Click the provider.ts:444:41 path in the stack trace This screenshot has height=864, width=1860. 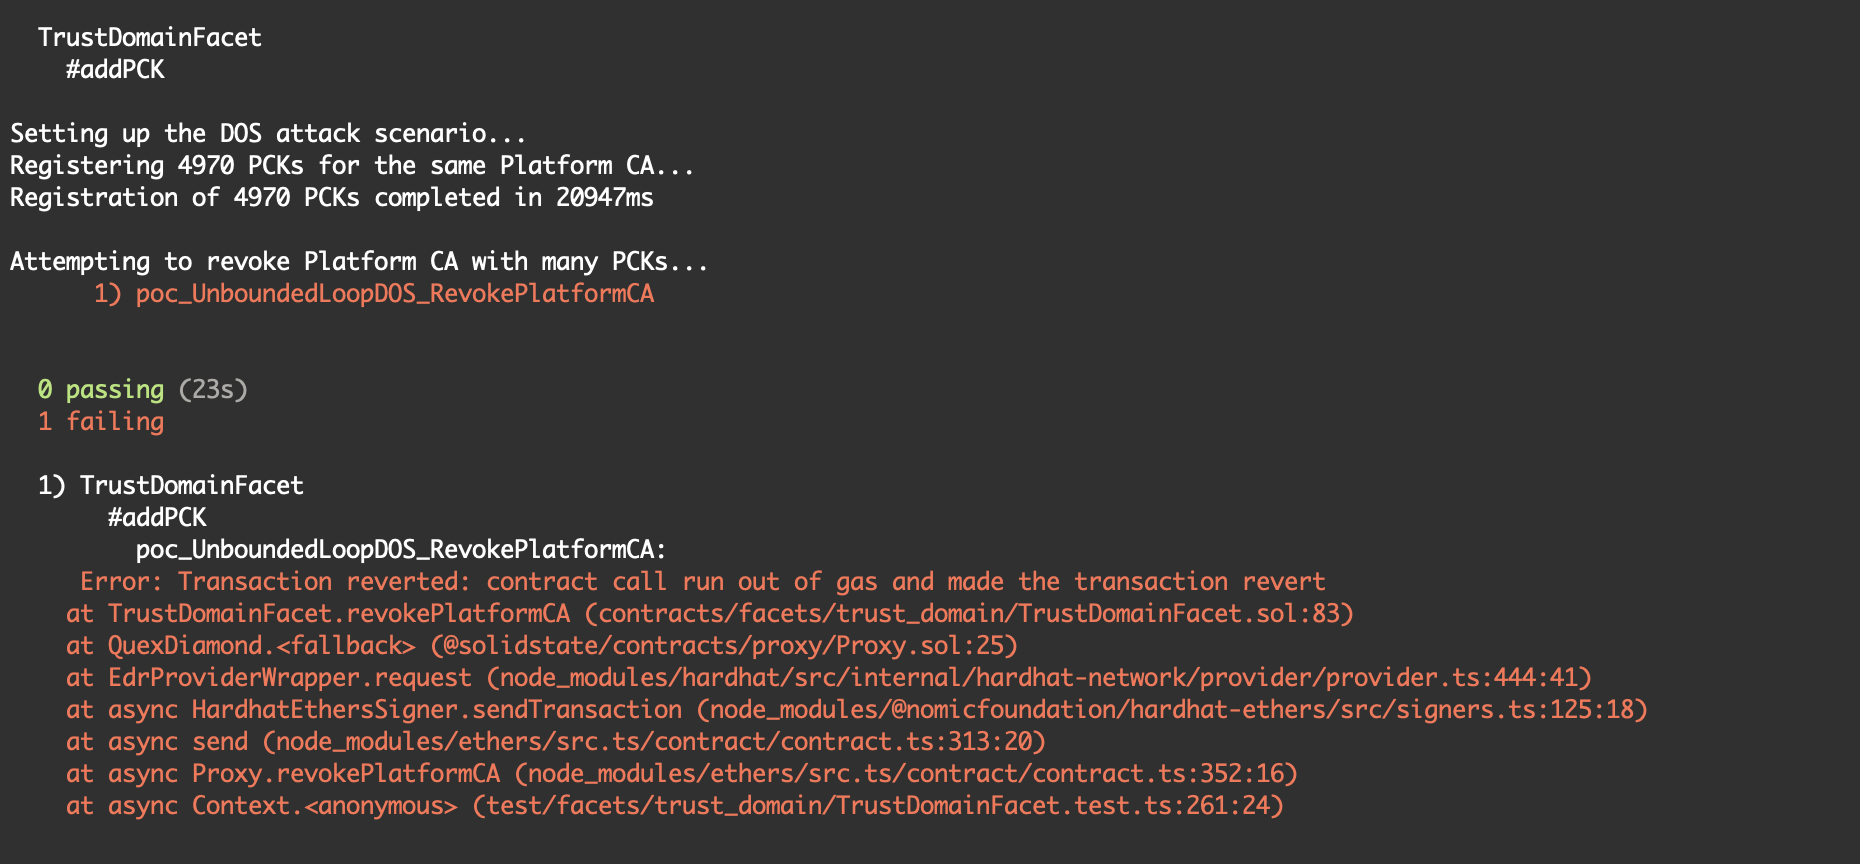(1039, 677)
